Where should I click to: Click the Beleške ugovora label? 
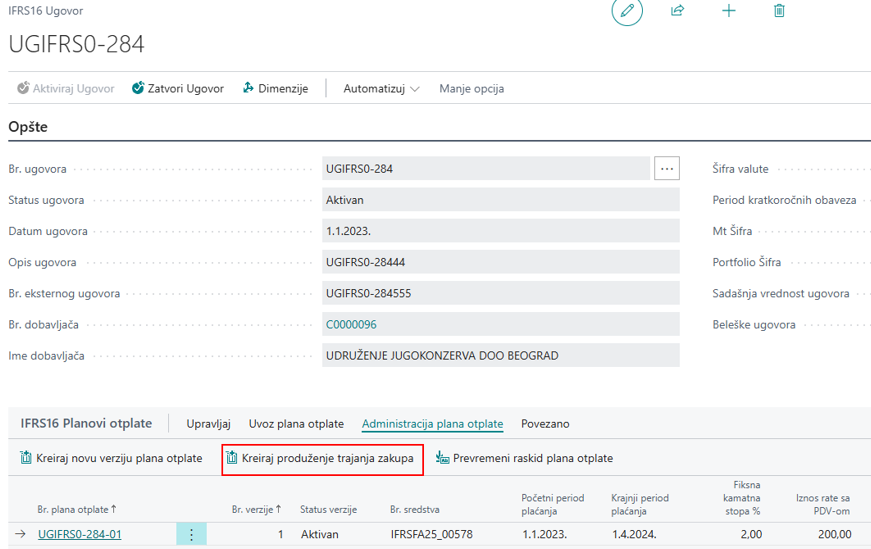753,324
